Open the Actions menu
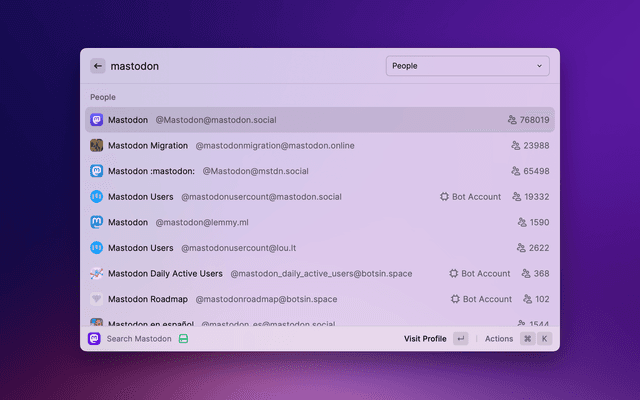Image resolution: width=640 pixels, height=400 pixels. (498, 339)
